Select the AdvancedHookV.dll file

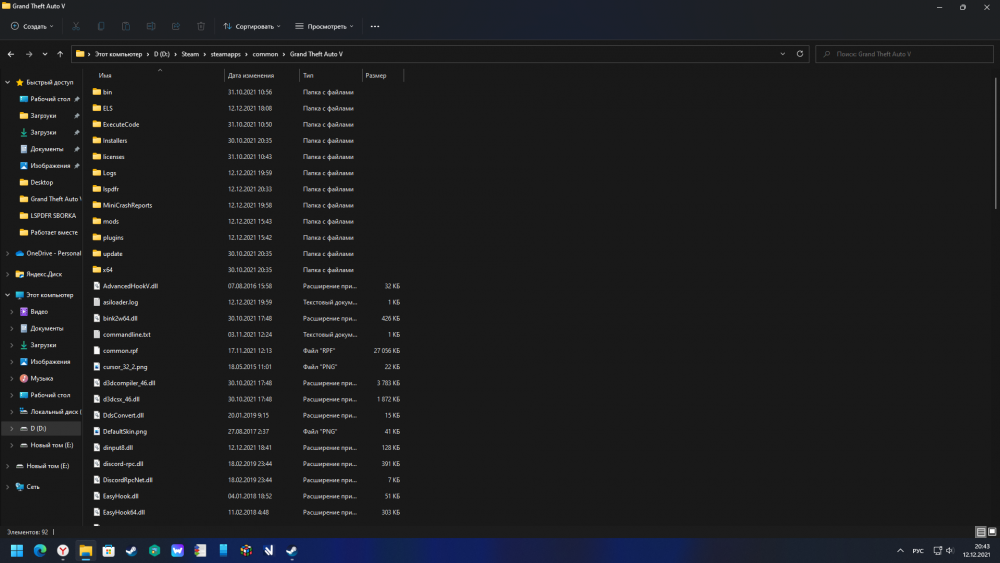point(125,286)
